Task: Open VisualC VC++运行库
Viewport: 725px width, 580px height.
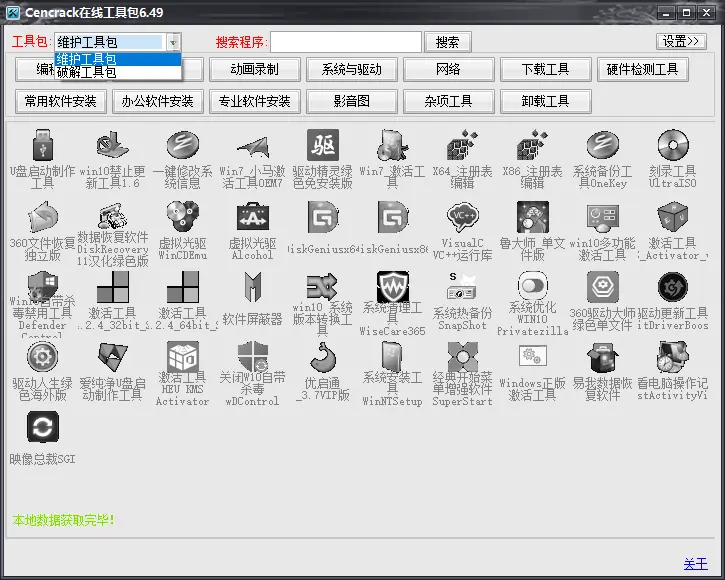Action: [462, 216]
